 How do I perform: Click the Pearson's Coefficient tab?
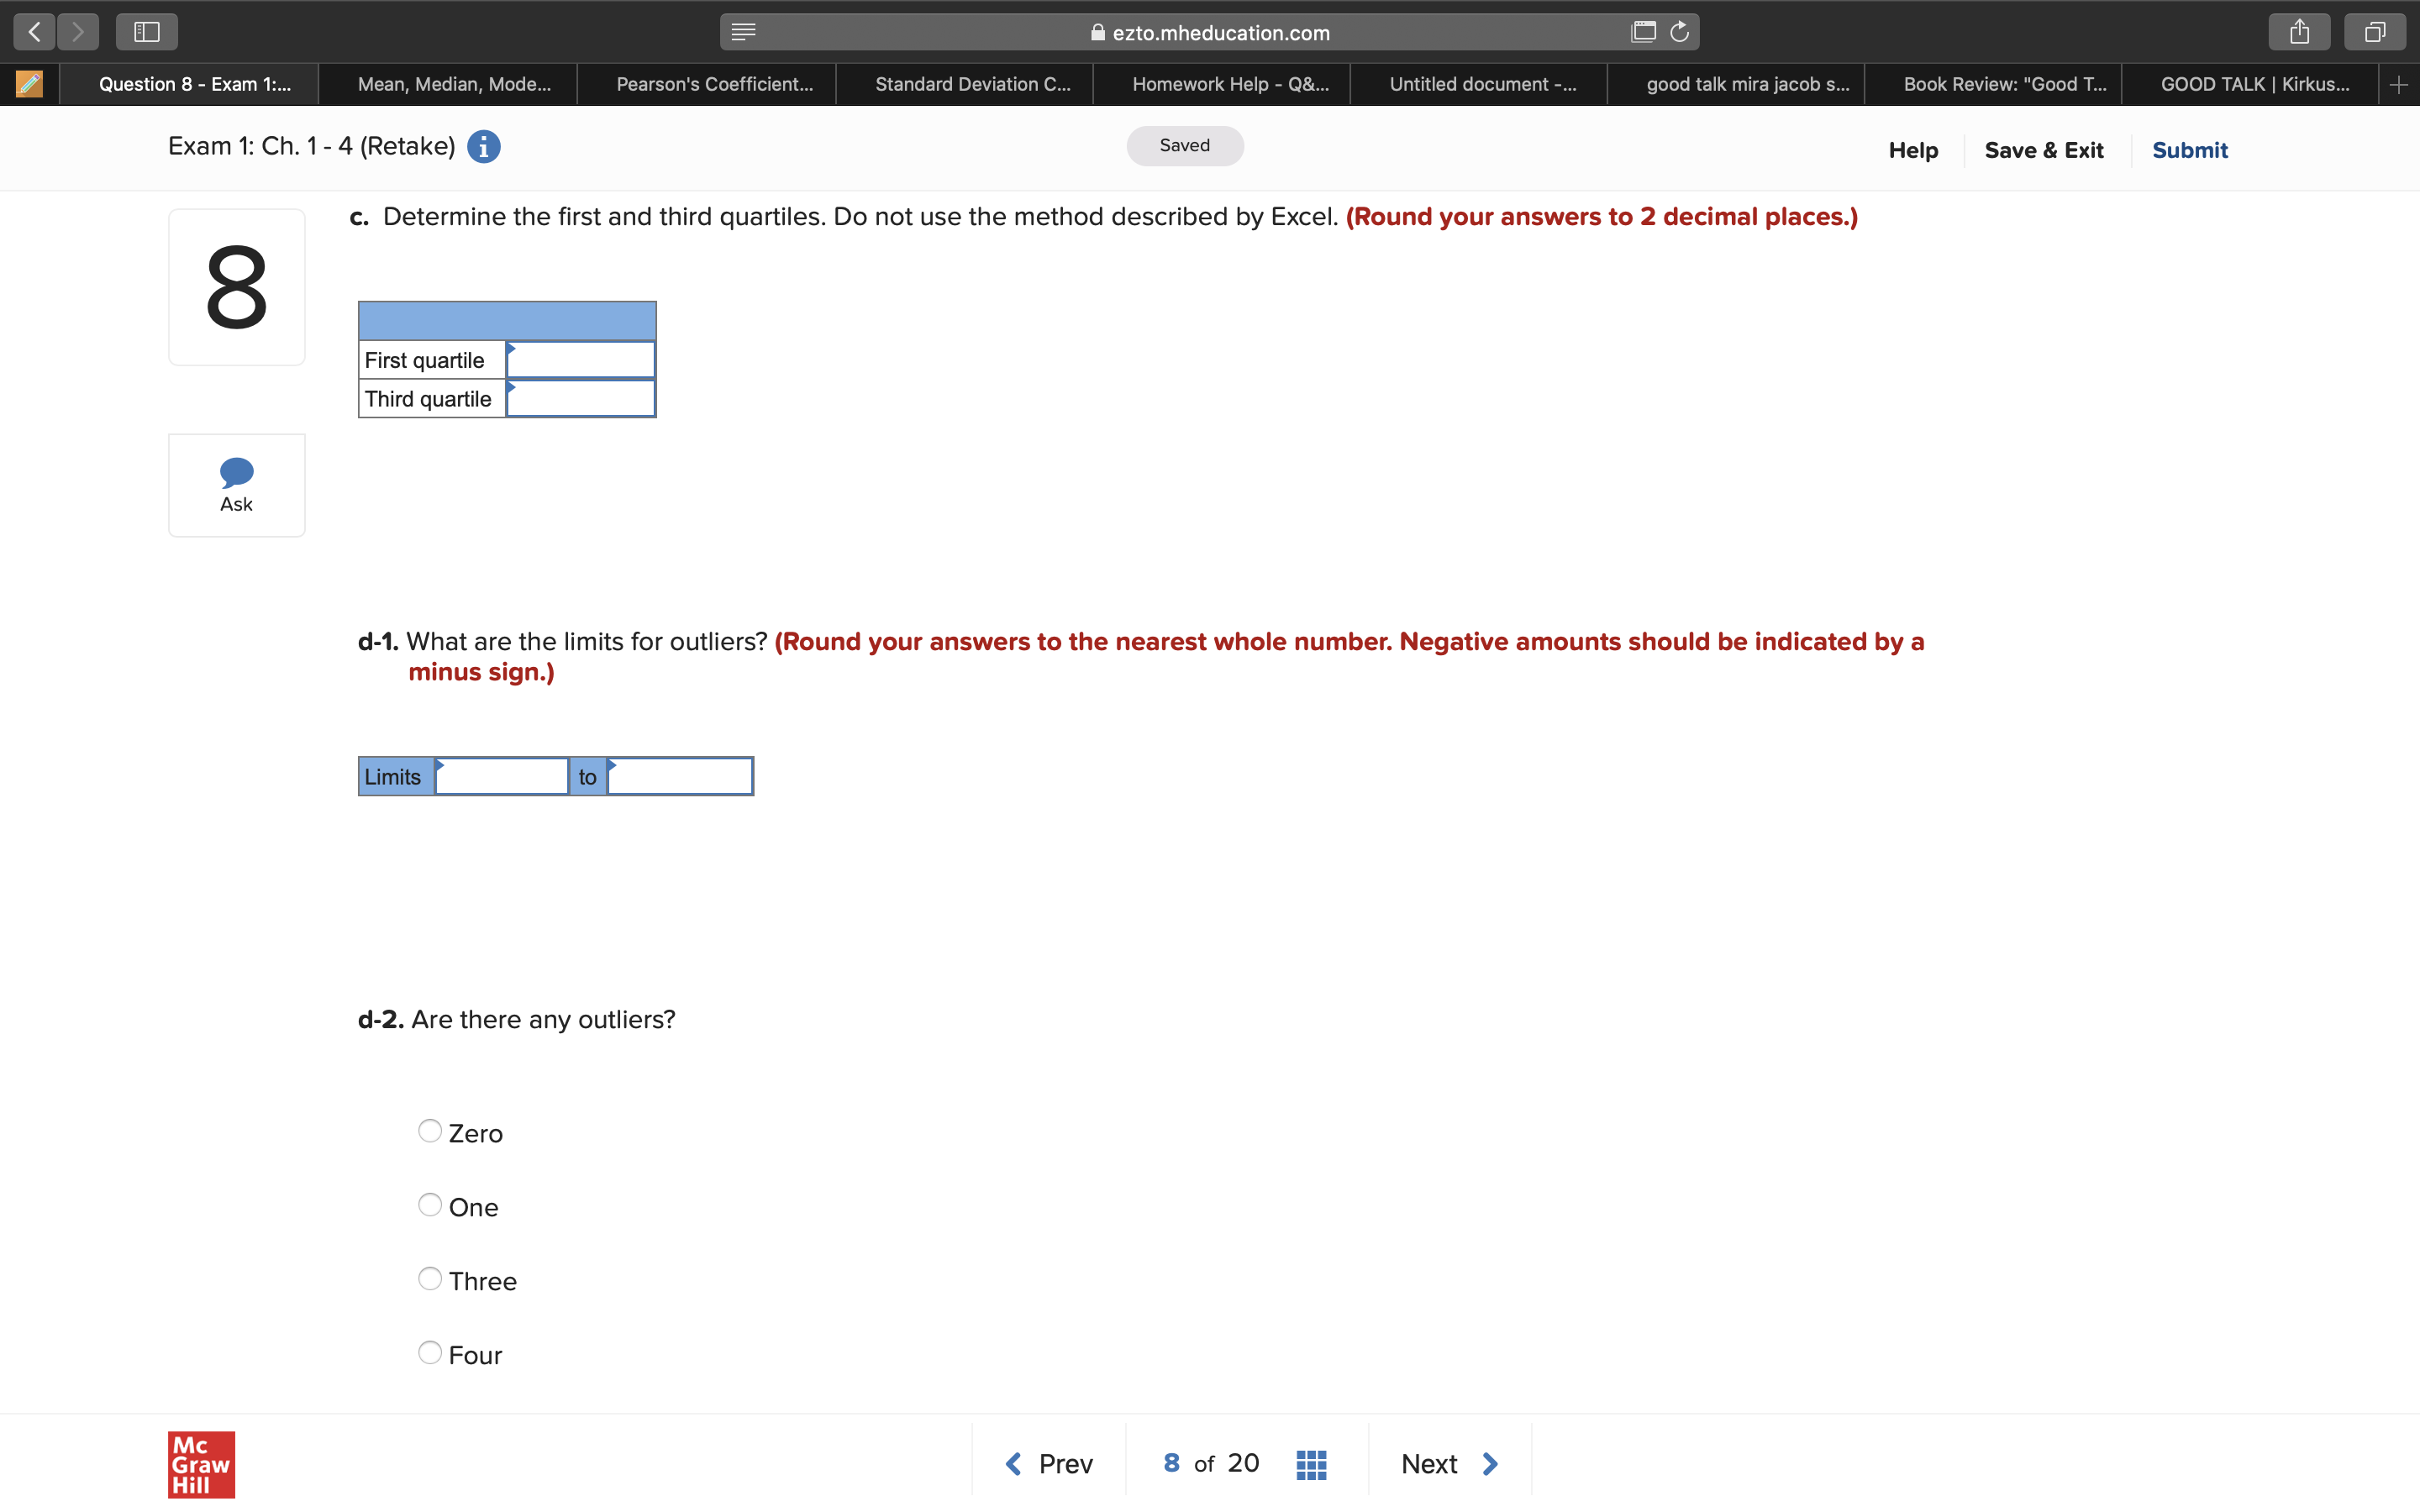(x=711, y=81)
